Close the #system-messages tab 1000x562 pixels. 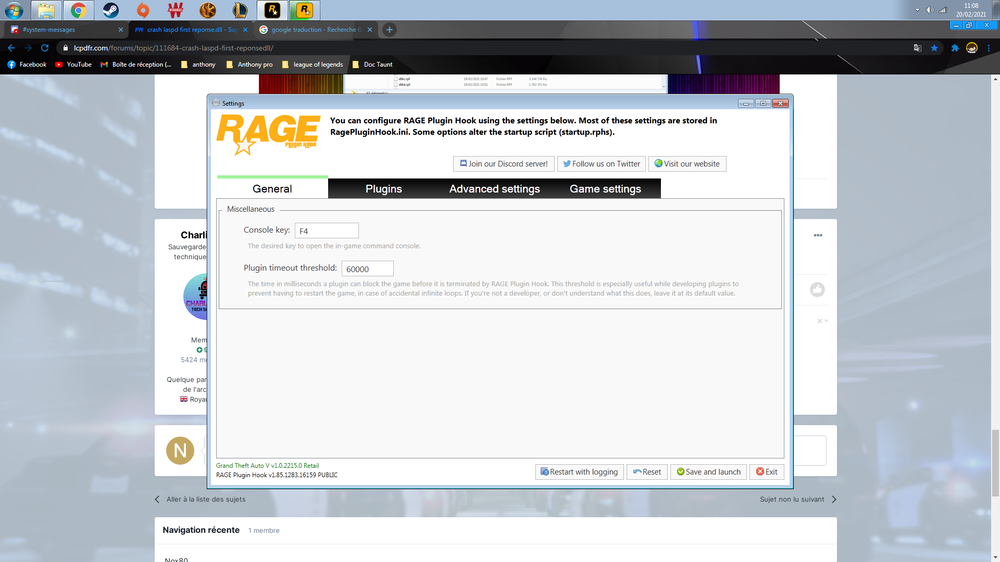pyautogui.click(x=121, y=29)
